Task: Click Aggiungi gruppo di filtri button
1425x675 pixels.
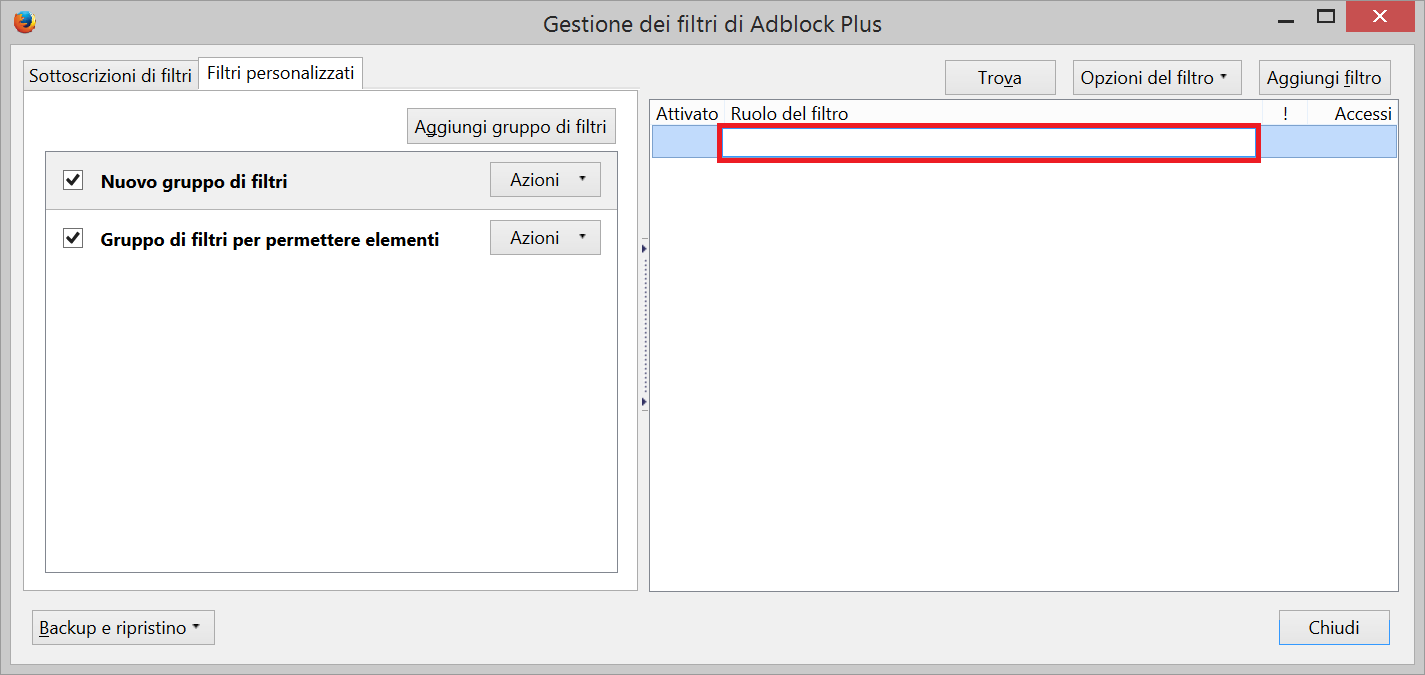Action: click(x=511, y=127)
